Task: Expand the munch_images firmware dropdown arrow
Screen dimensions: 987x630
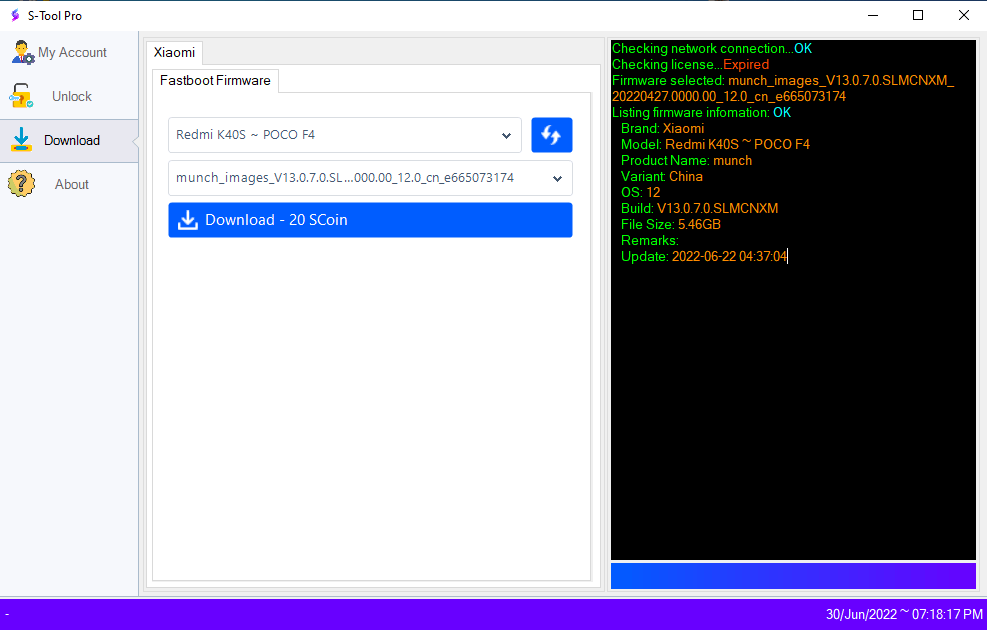Action: click(557, 179)
